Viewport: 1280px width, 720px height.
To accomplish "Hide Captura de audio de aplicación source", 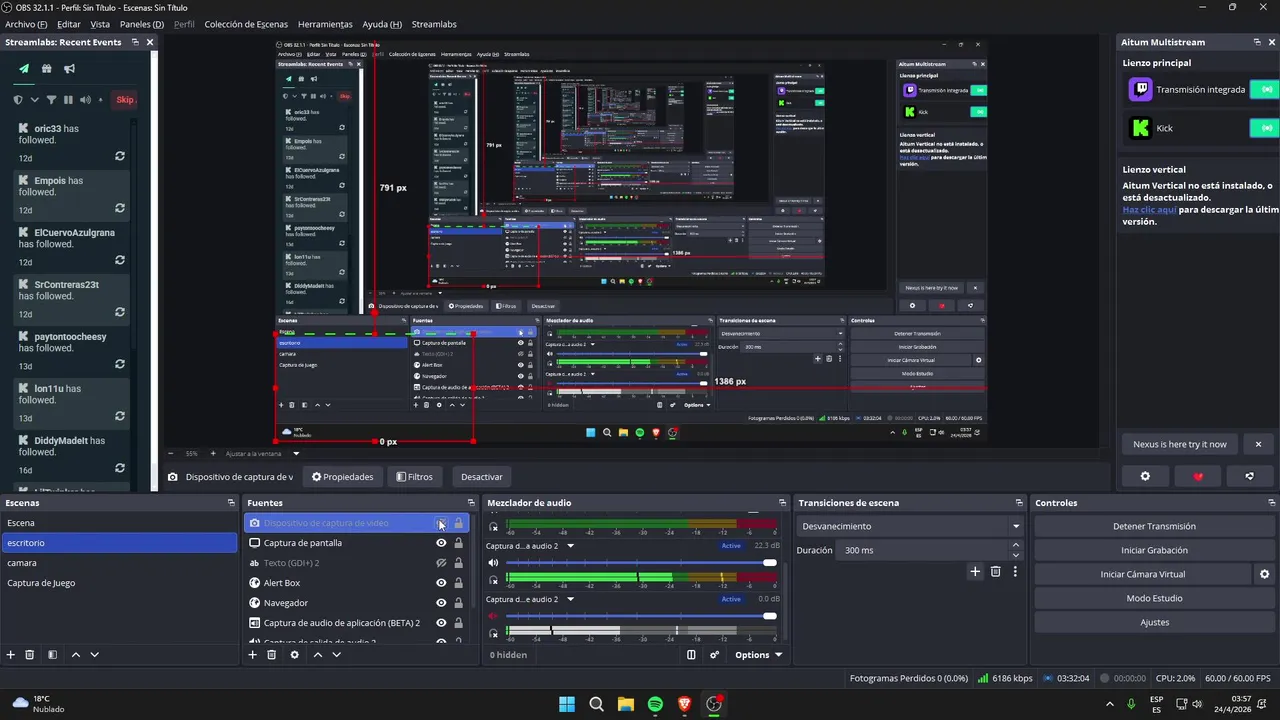I will pos(441,623).
